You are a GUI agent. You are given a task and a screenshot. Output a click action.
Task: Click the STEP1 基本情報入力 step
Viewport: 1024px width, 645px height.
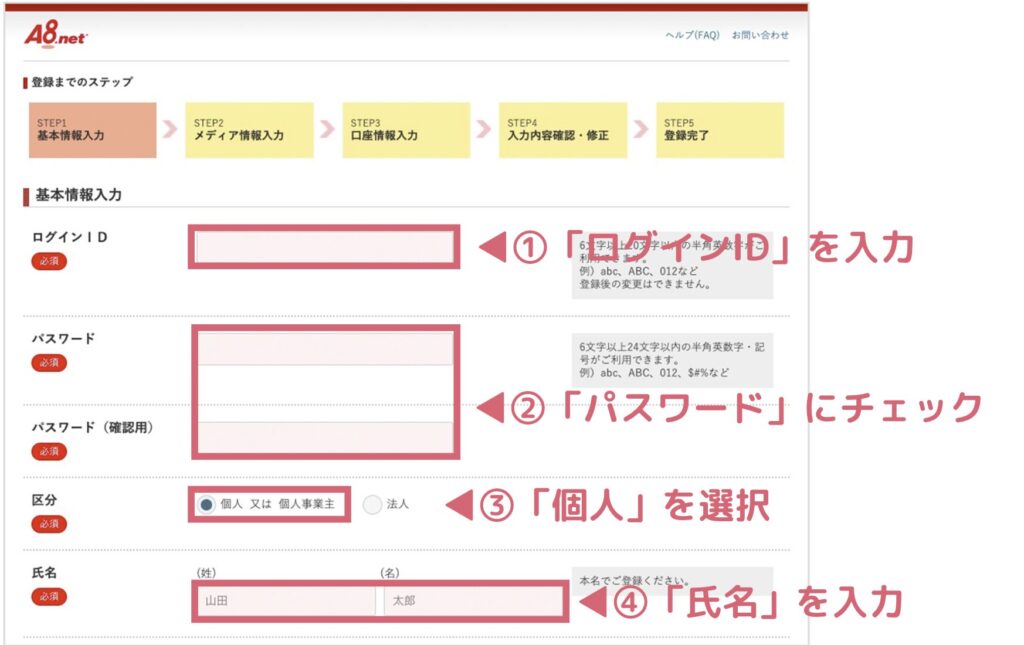click(92, 130)
